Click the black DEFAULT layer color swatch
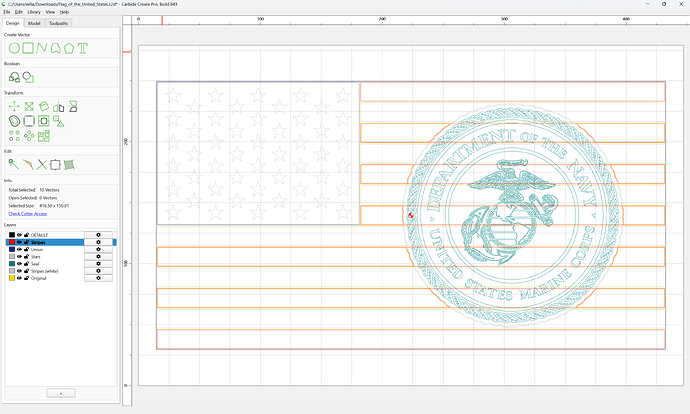Viewport: 690px width, 414px height. [12, 235]
